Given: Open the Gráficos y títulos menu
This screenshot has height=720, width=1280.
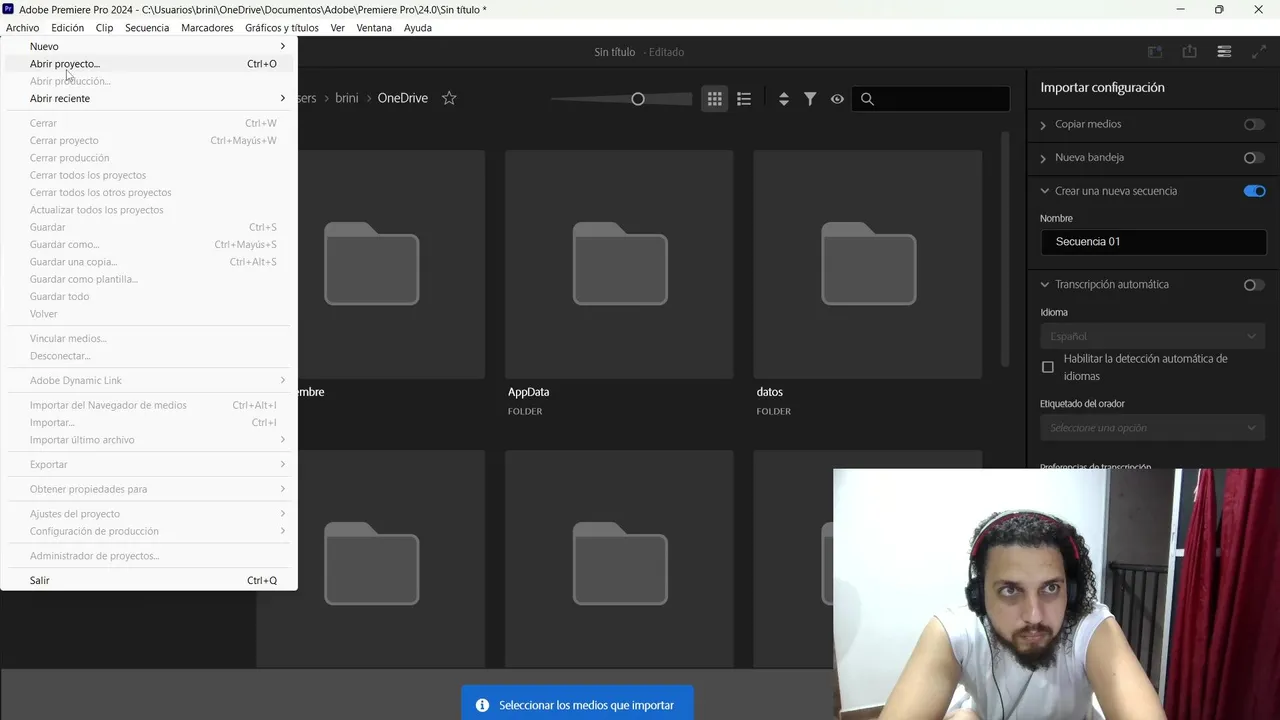Looking at the screenshot, I should tap(282, 28).
